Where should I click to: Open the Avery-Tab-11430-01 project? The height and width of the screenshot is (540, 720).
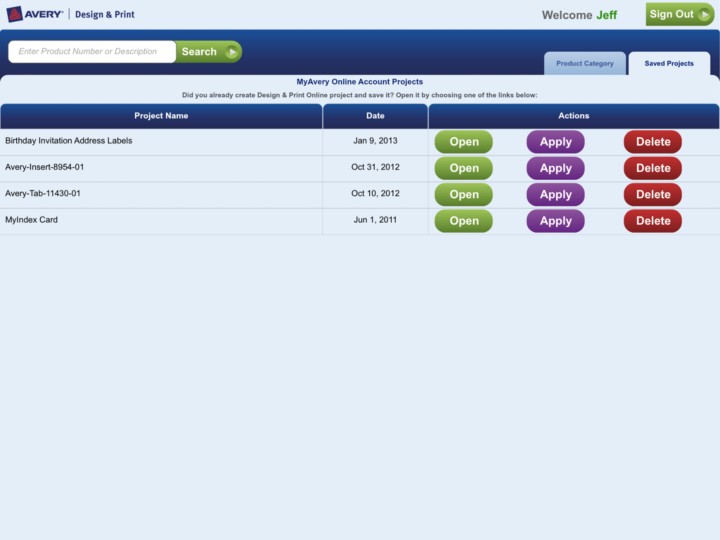(464, 195)
